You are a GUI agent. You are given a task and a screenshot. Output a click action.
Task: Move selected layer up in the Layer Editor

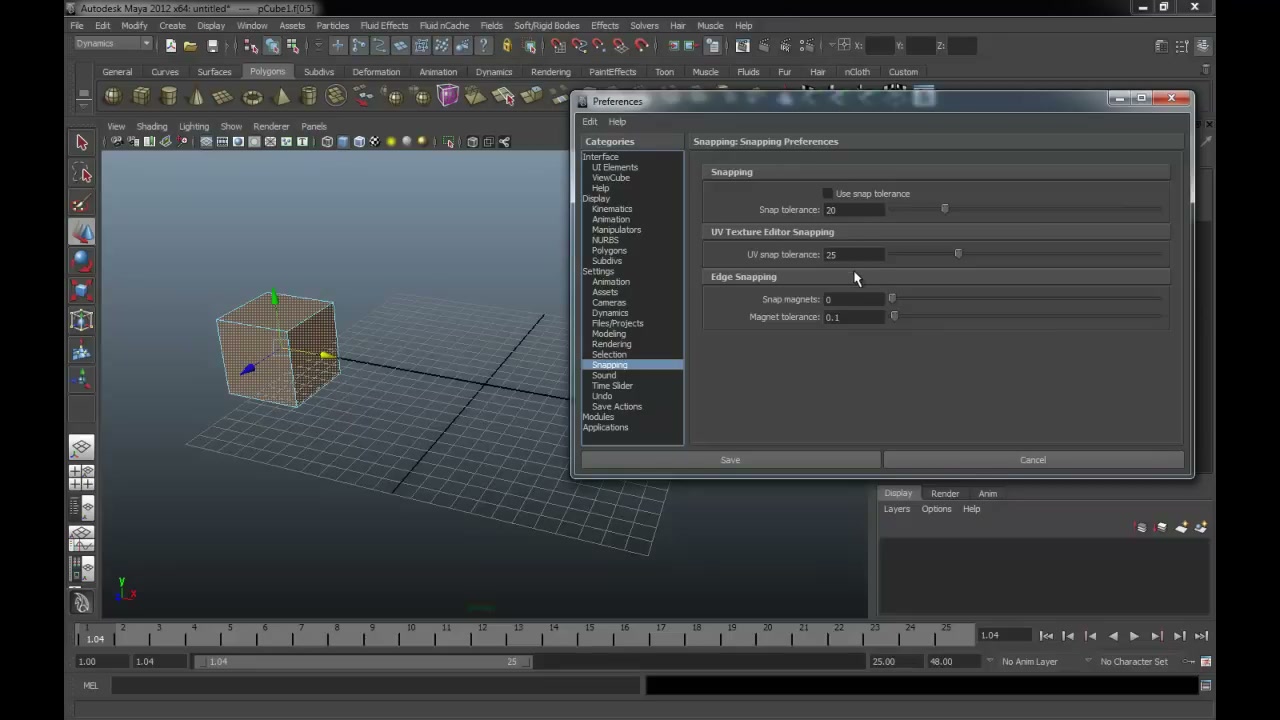(x=1141, y=527)
